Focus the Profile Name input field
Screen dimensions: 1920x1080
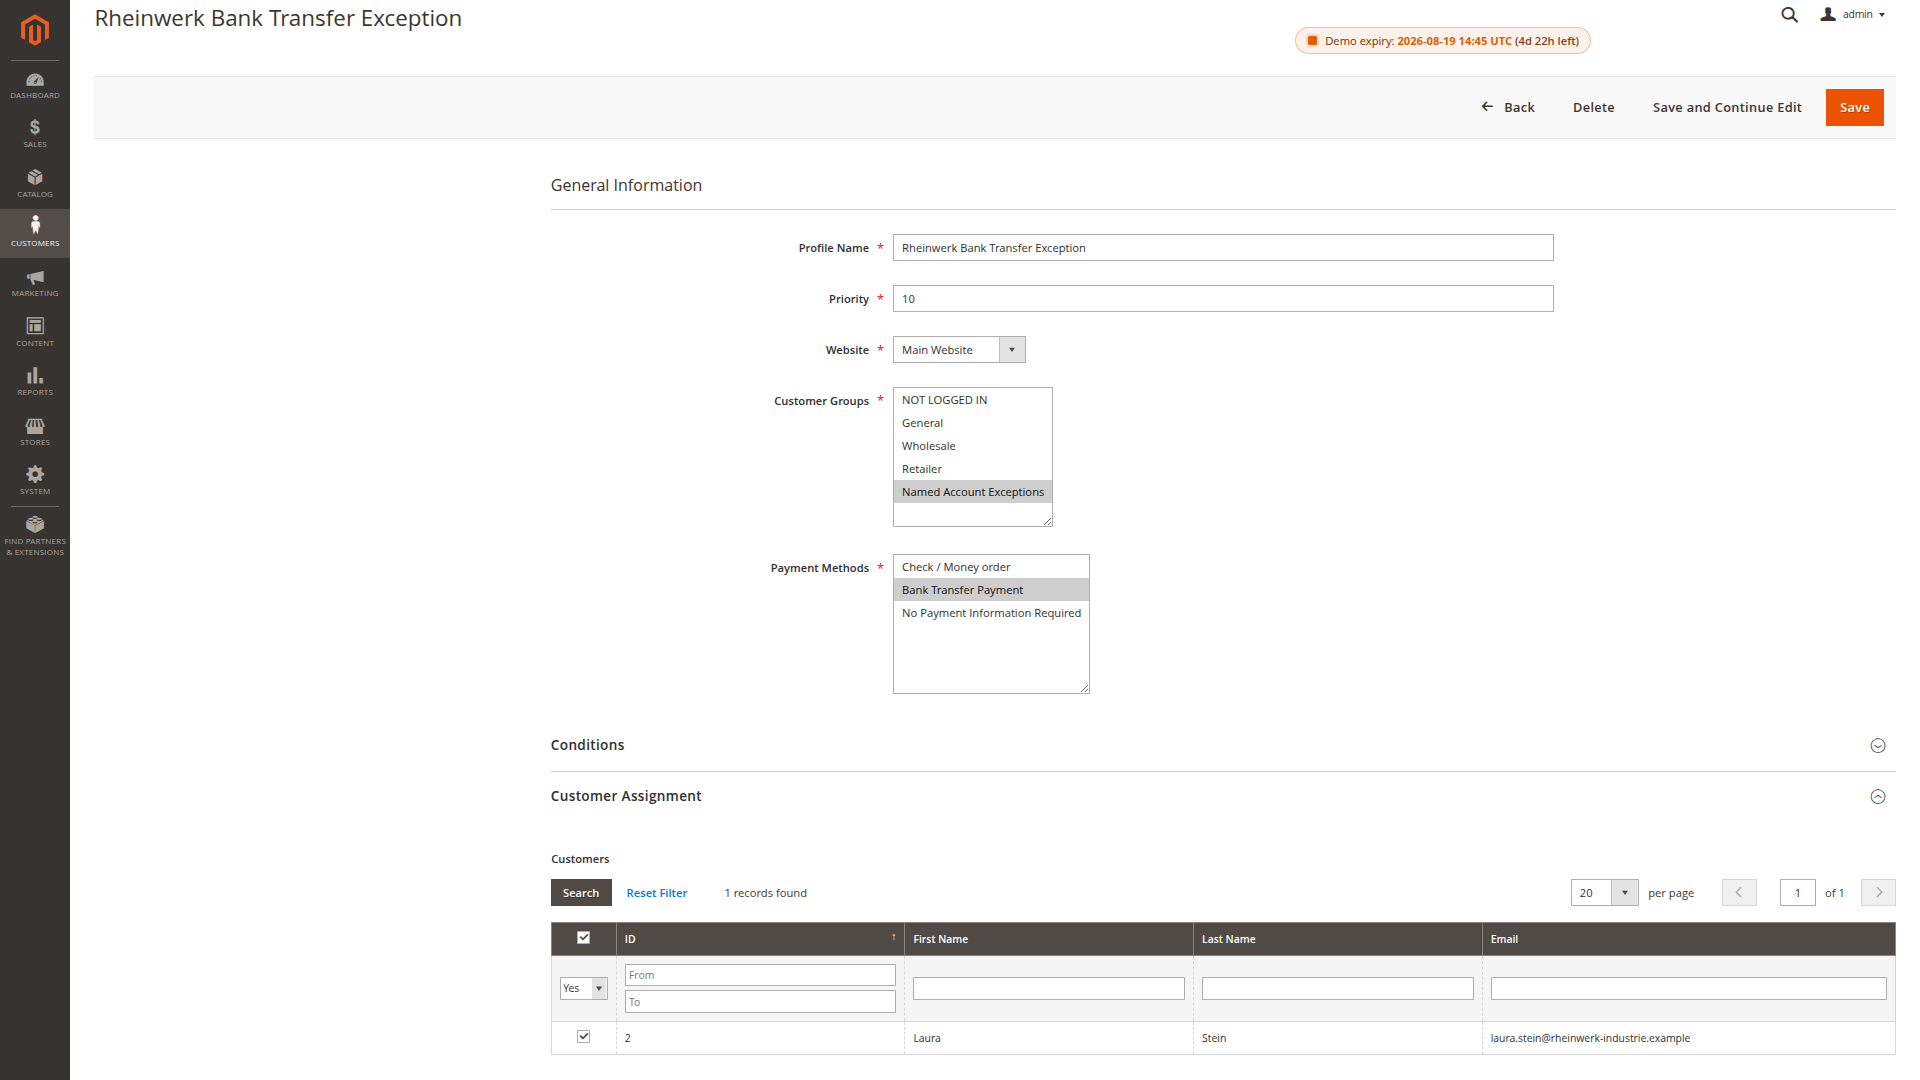click(x=1223, y=248)
